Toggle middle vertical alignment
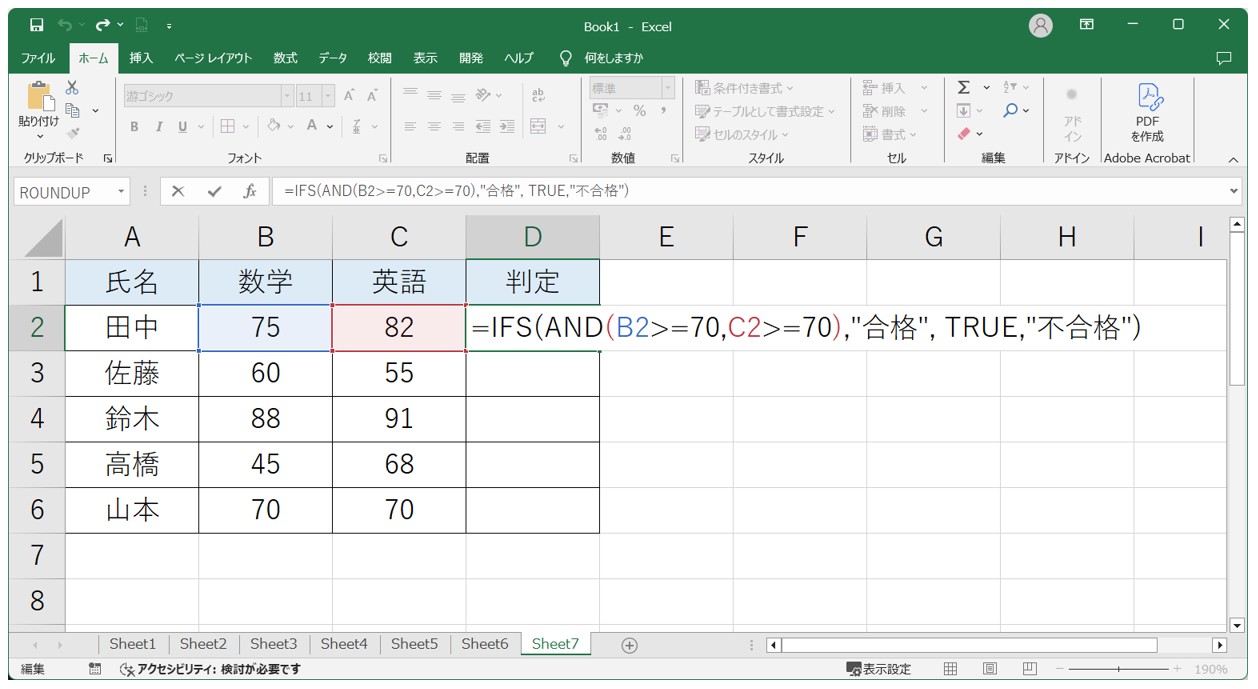Screen dimensions: 1258x689 pos(434,95)
